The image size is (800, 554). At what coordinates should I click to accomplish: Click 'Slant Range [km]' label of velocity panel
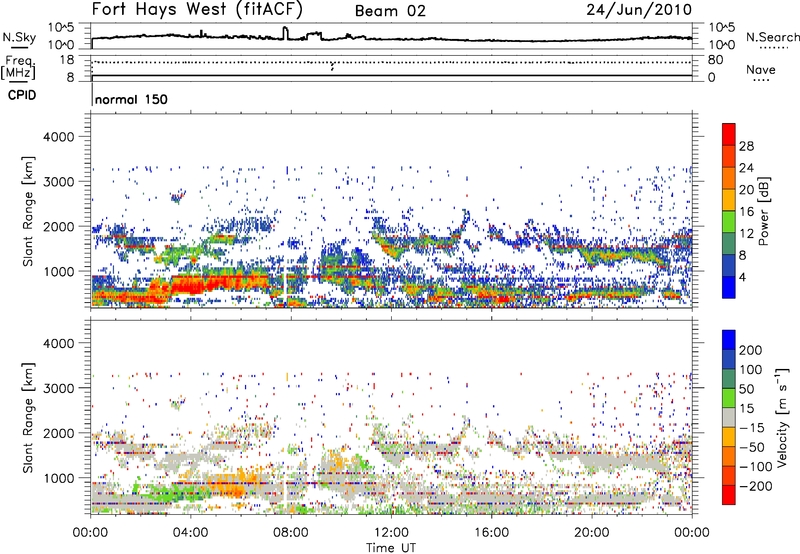pyautogui.click(x=28, y=418)
